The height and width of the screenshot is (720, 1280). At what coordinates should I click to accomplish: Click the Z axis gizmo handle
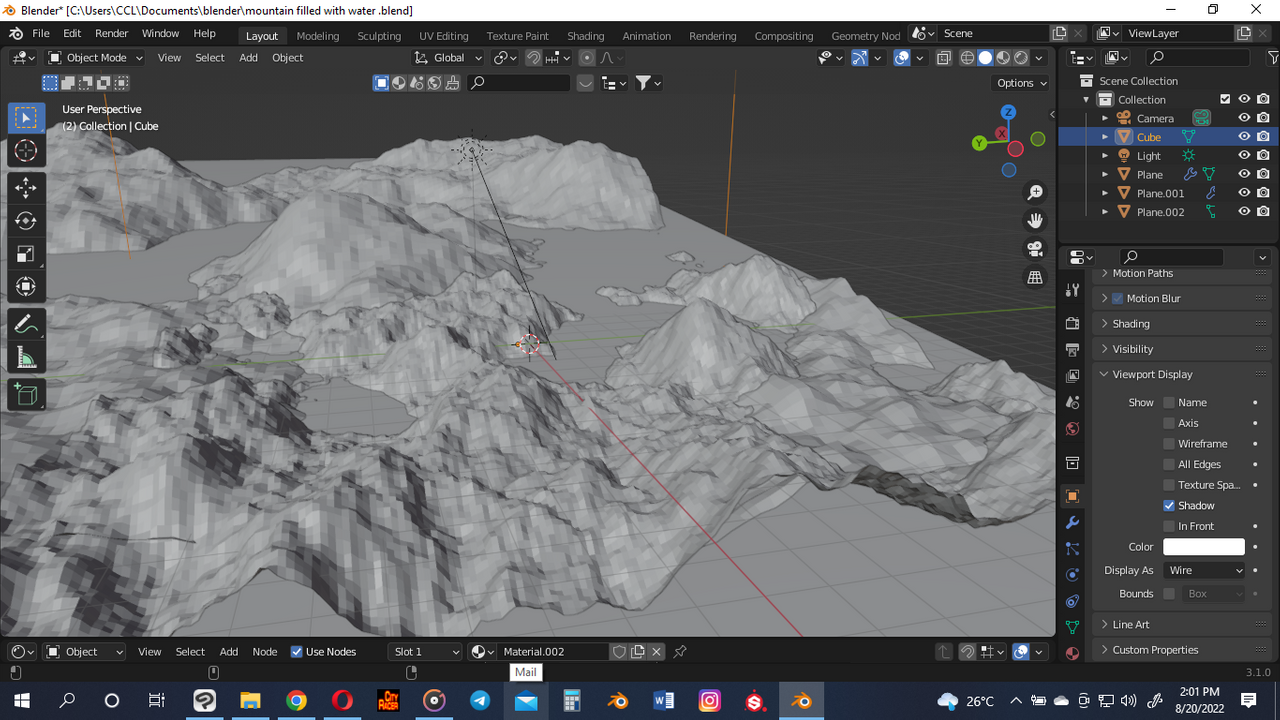tap(1008, 112)
